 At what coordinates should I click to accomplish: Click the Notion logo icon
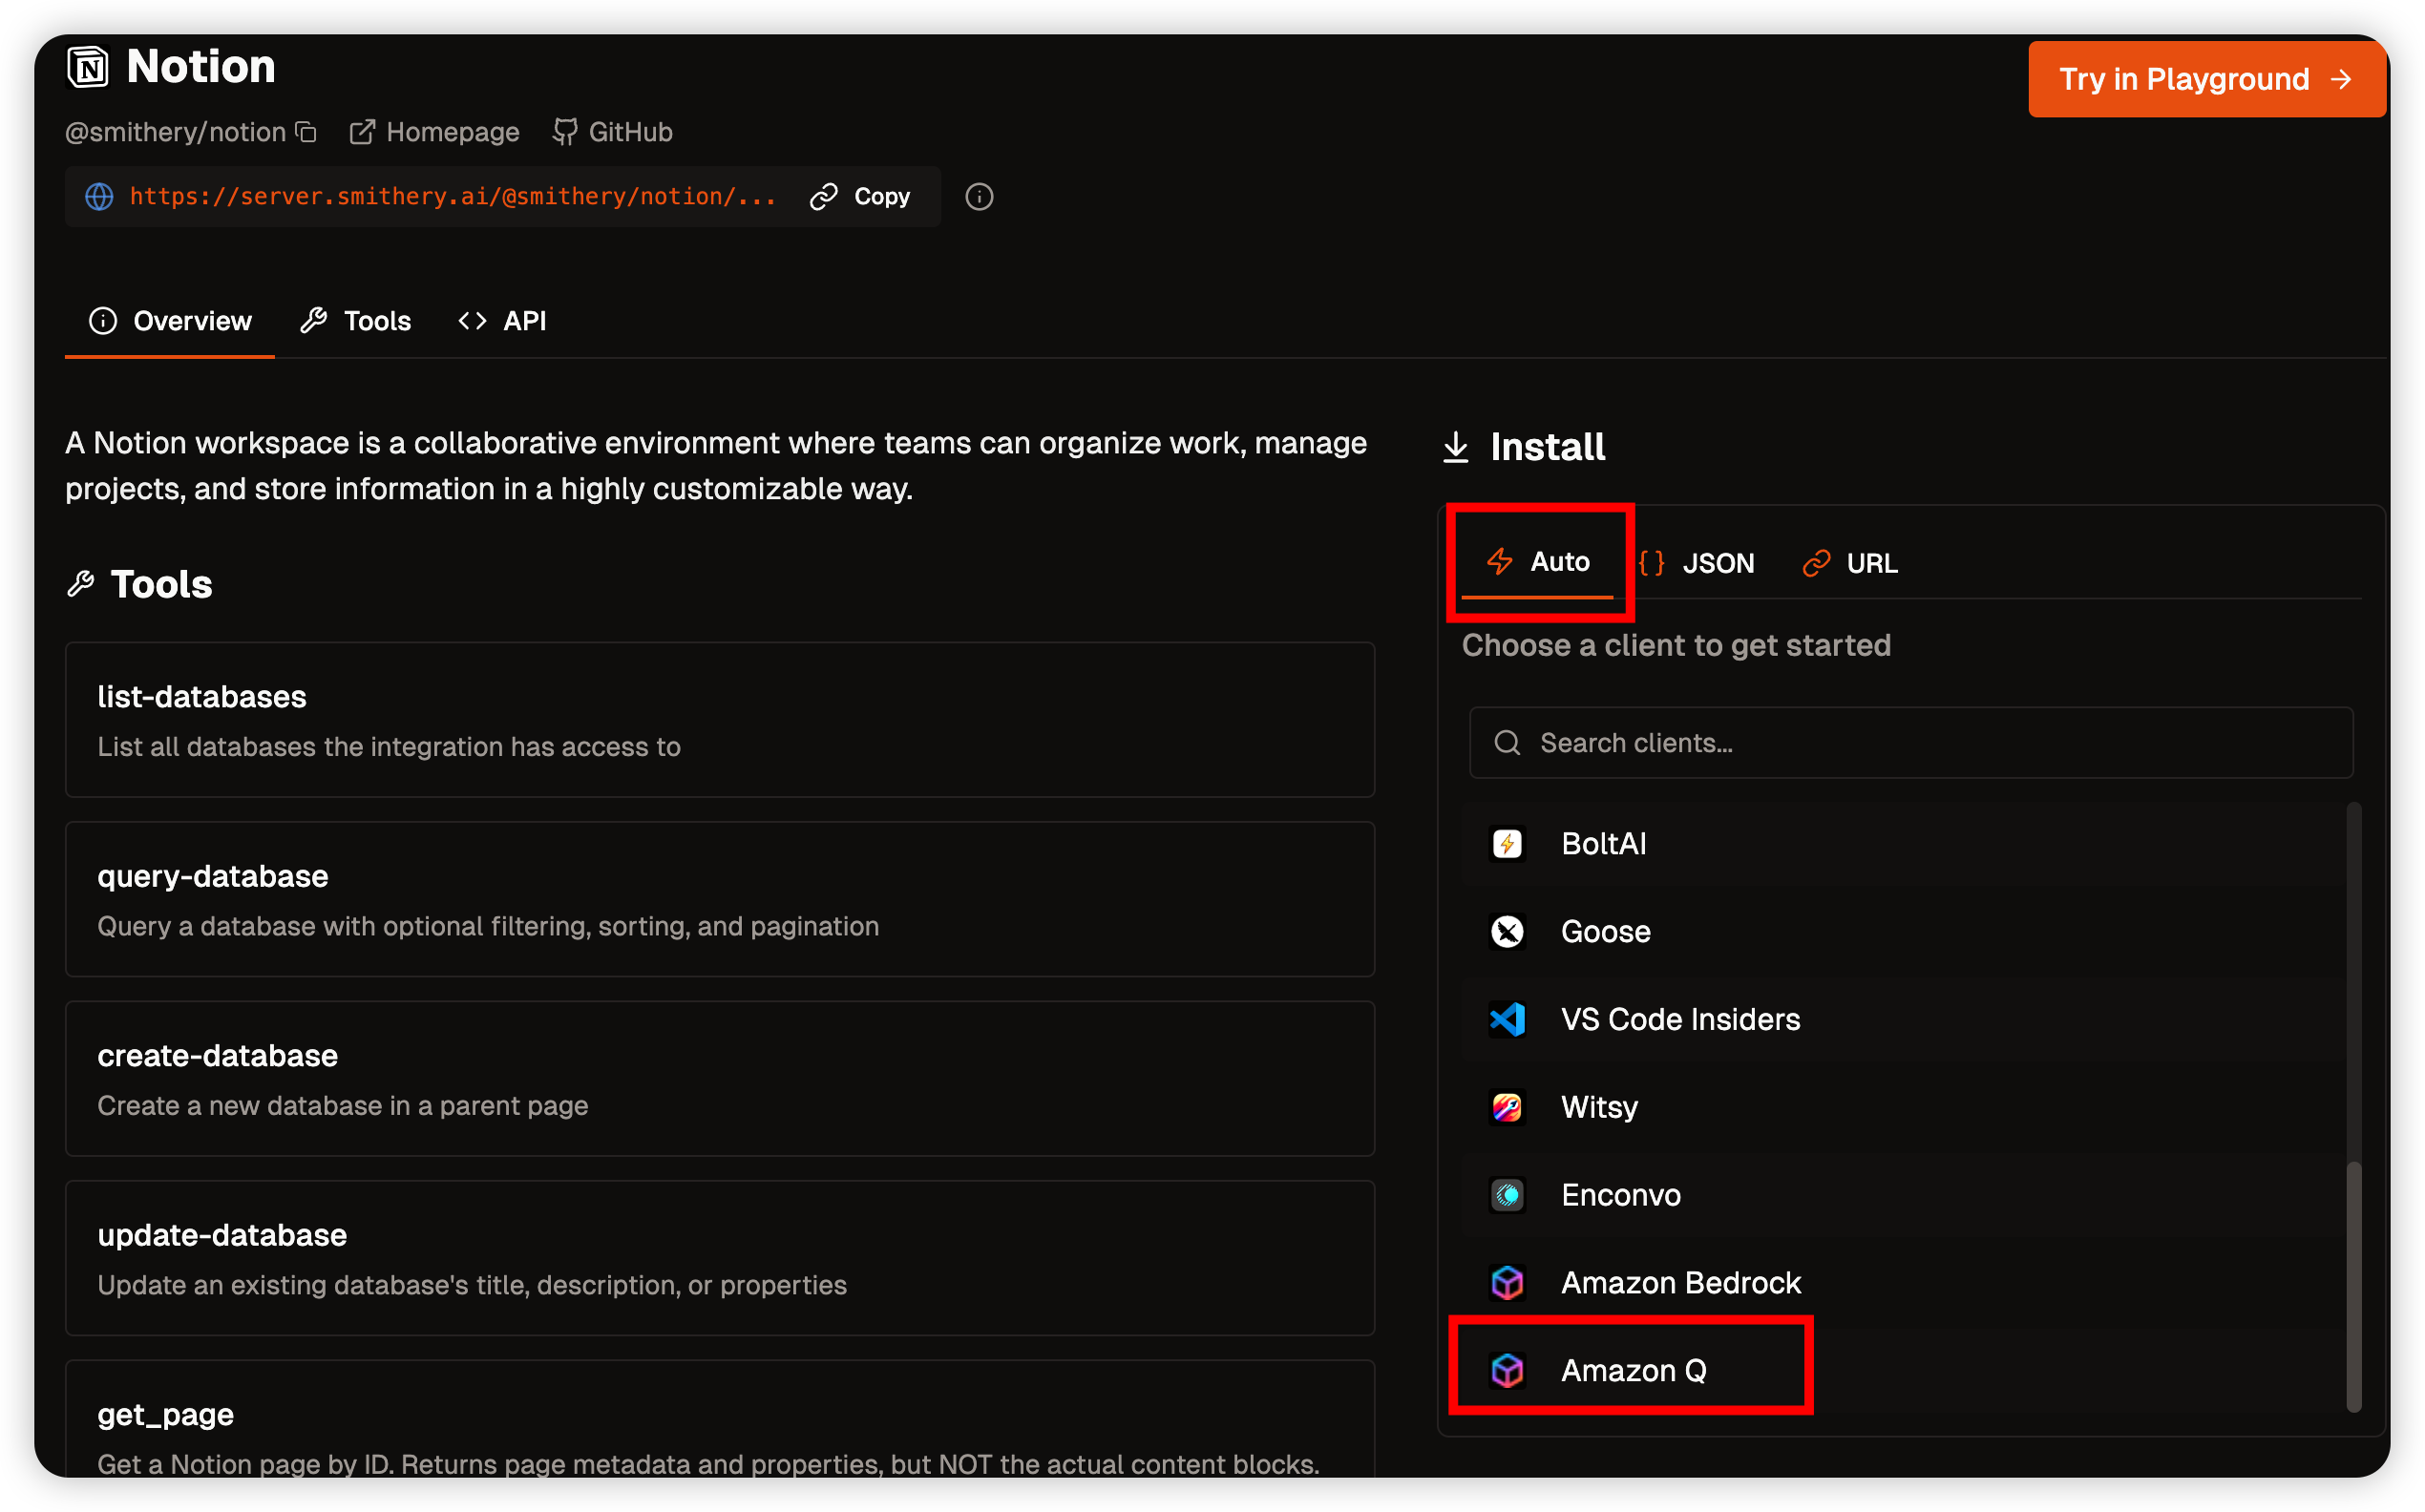tap(88, 67)
